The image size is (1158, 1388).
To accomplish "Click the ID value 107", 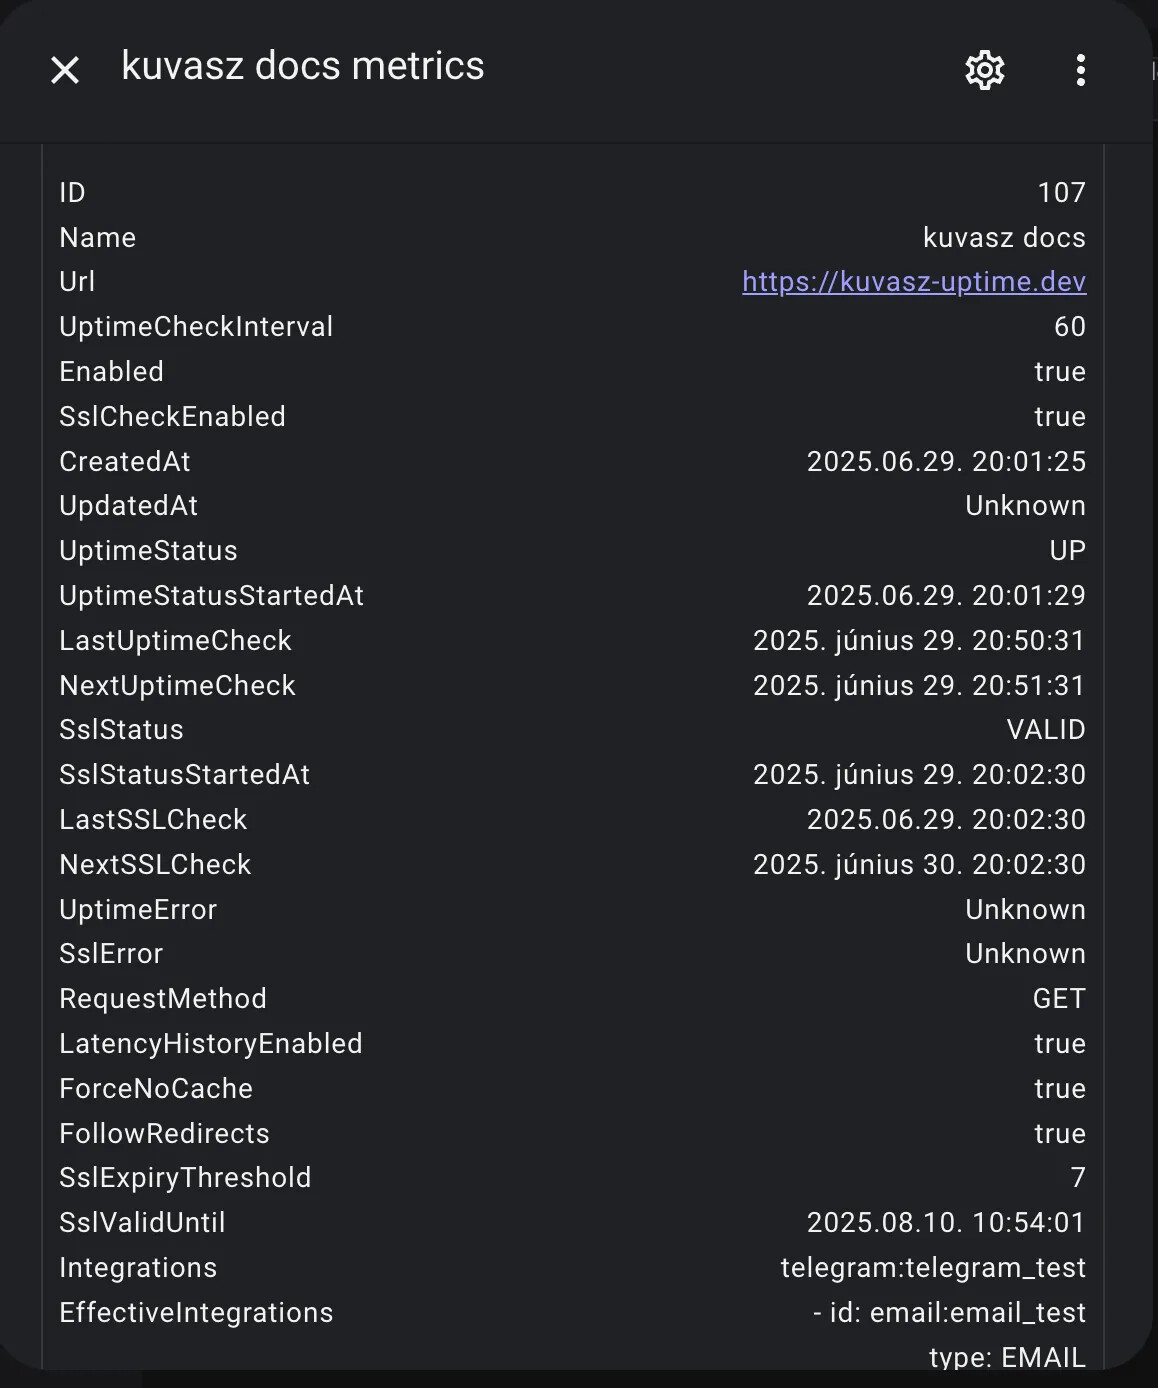I will (1061, 192).
